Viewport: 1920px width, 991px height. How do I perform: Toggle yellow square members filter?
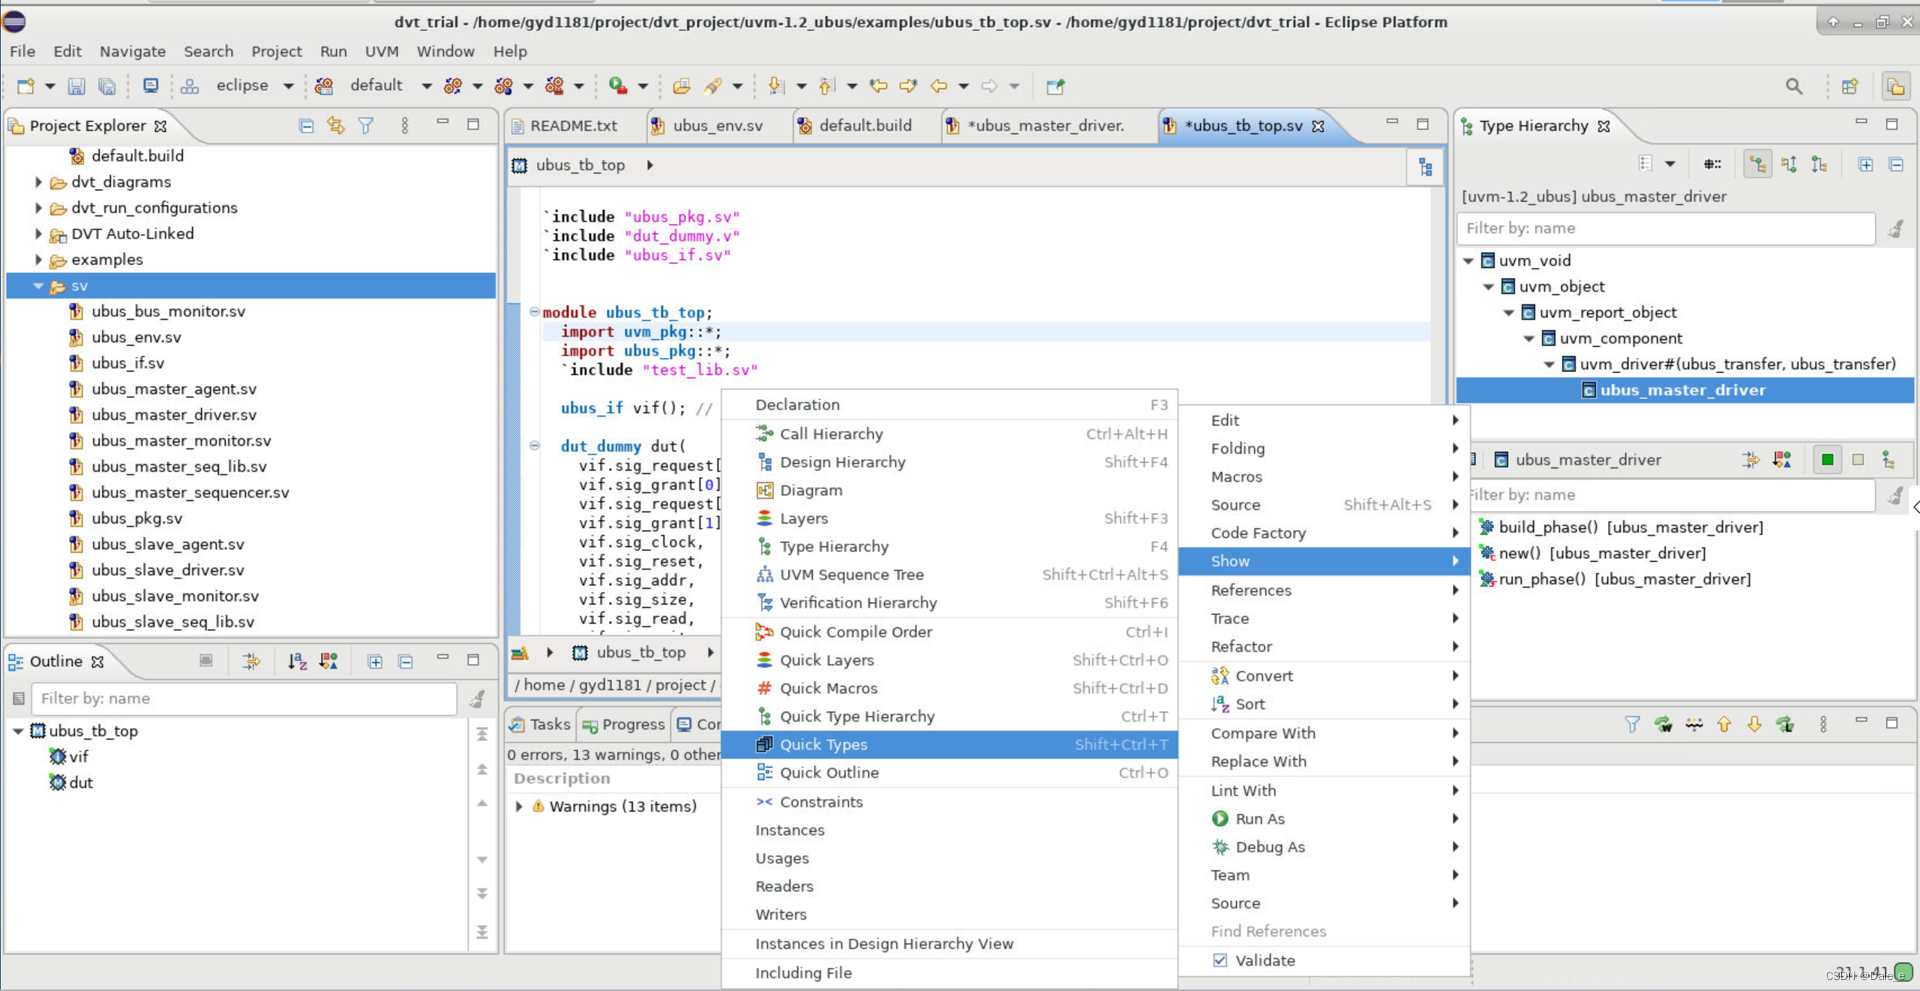coord(1858,460)
